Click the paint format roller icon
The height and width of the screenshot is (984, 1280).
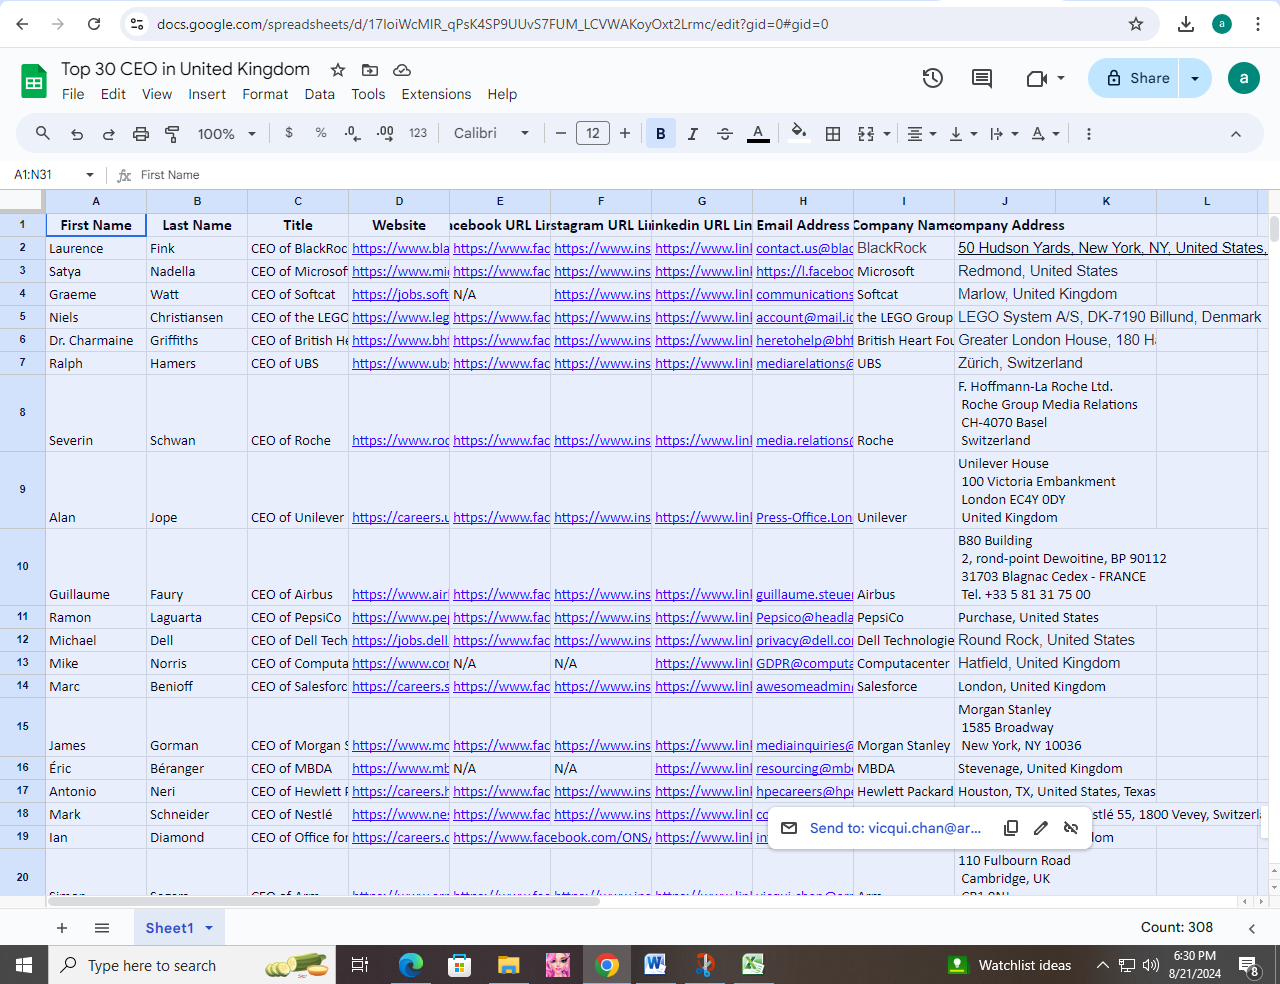[x=172, y=133]
